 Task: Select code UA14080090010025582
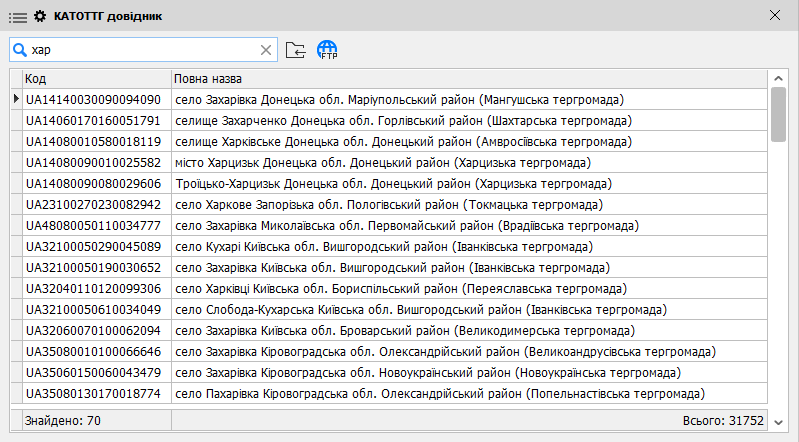(x=93, y=163)
